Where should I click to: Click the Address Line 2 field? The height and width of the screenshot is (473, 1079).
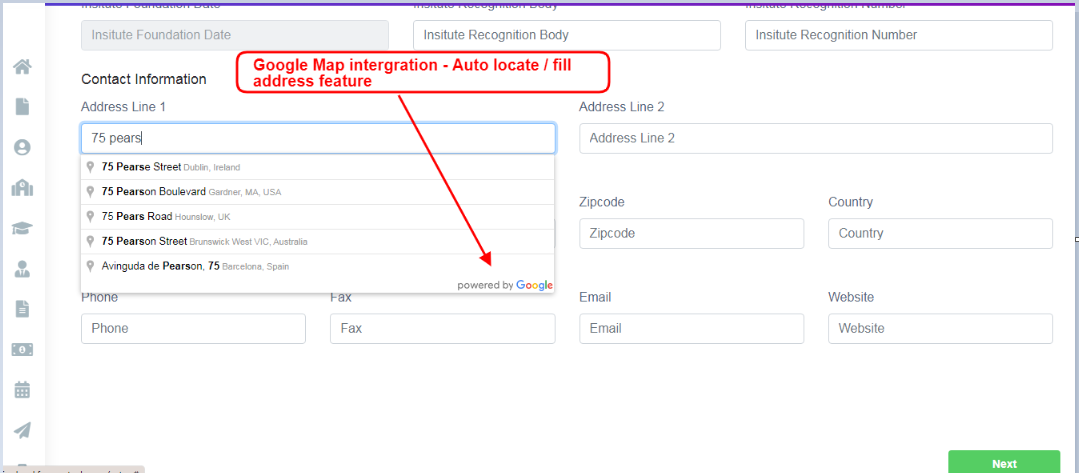pyautogui.click(x=815, y=138)
